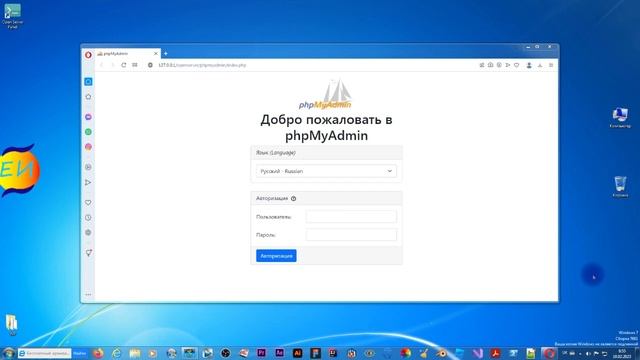Click the Opera menu logo button

[88, 54]
